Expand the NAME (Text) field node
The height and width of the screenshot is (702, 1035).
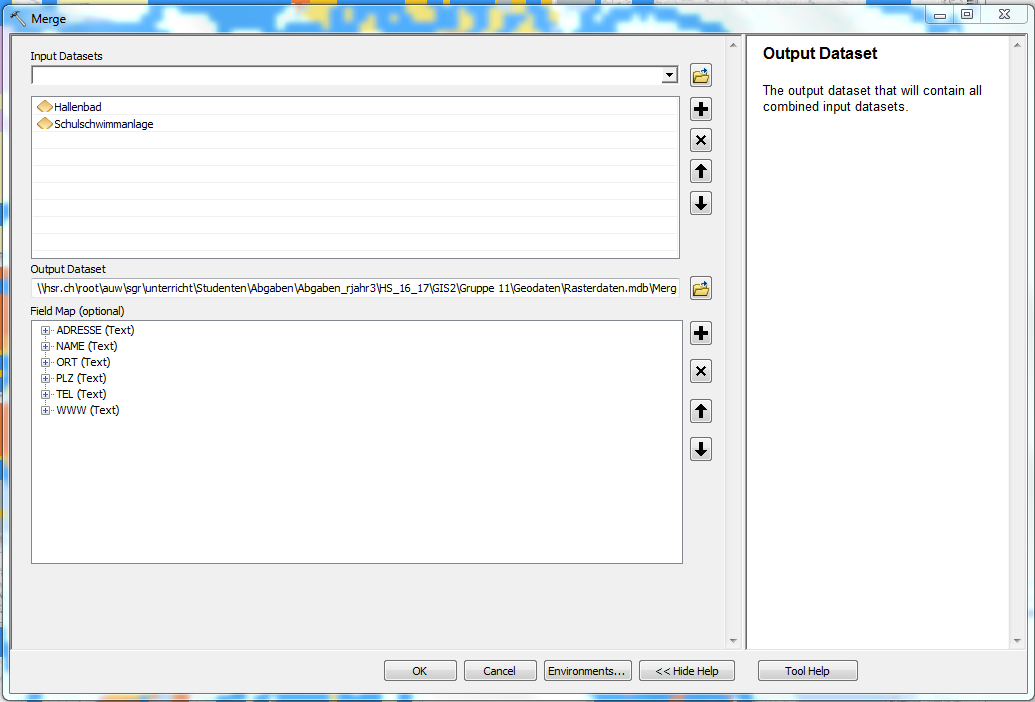tap(46, 346)
